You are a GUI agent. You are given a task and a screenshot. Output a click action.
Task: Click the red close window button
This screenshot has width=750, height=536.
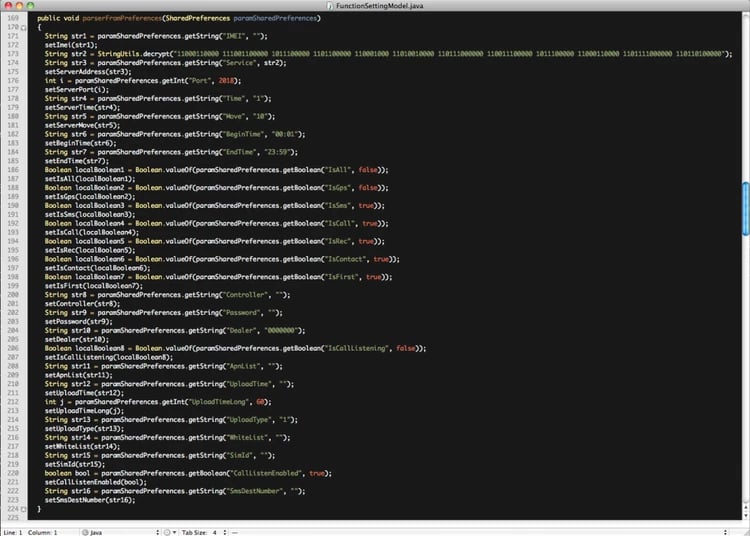9,6
